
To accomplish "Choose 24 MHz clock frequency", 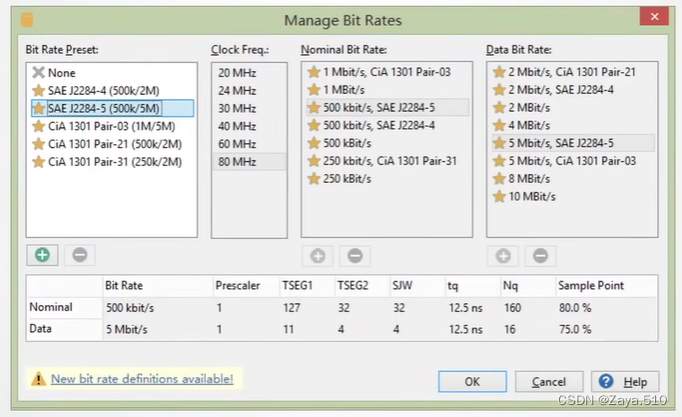I will pos(249,90).
